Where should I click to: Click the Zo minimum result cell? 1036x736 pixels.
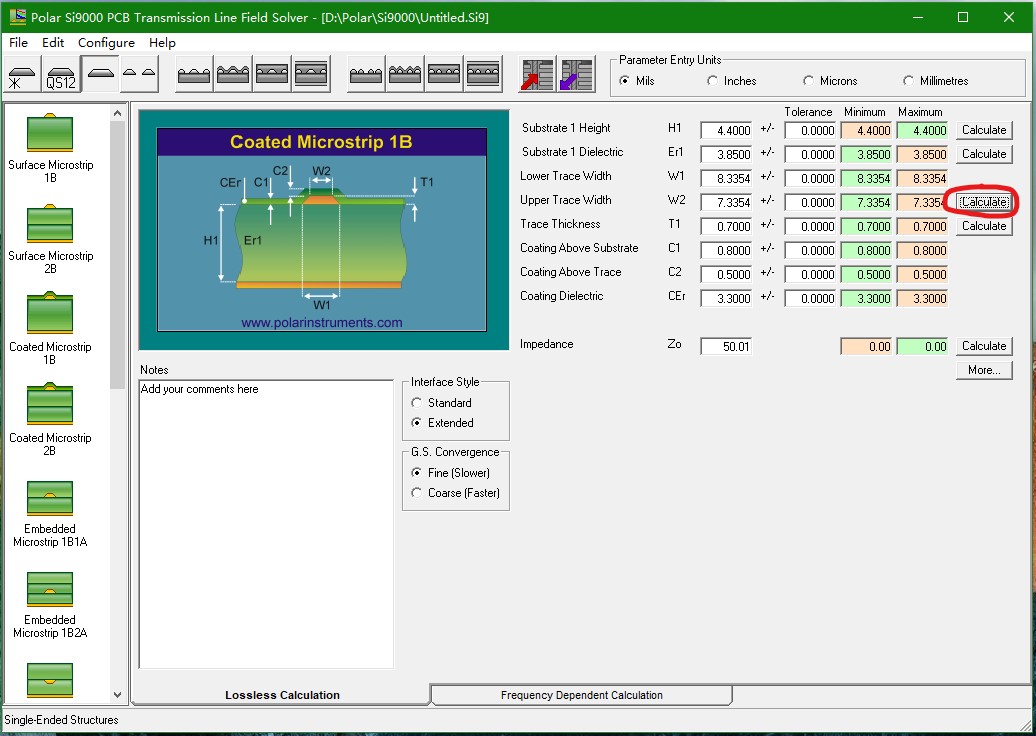point(866,346)
